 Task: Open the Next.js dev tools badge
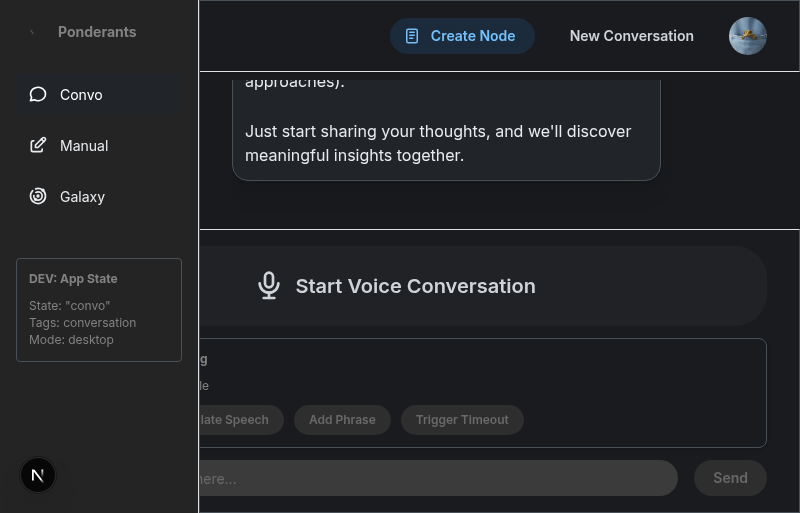(38, 475)
